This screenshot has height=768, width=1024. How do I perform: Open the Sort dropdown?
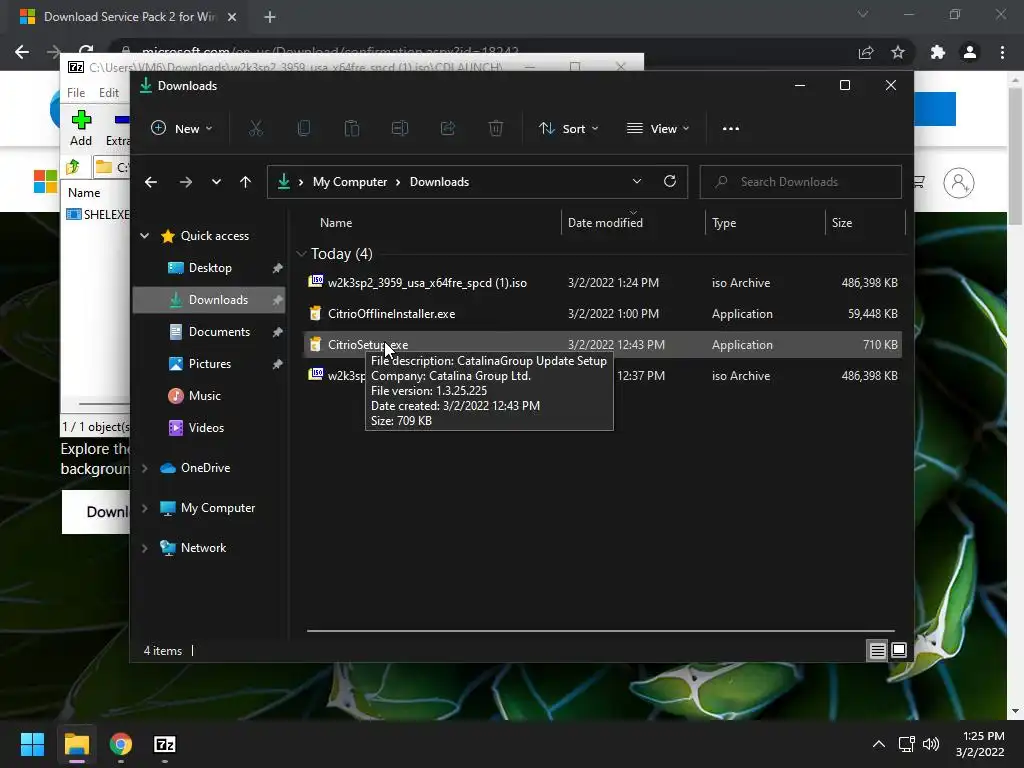pyautogui.click(x=568, y=129)
